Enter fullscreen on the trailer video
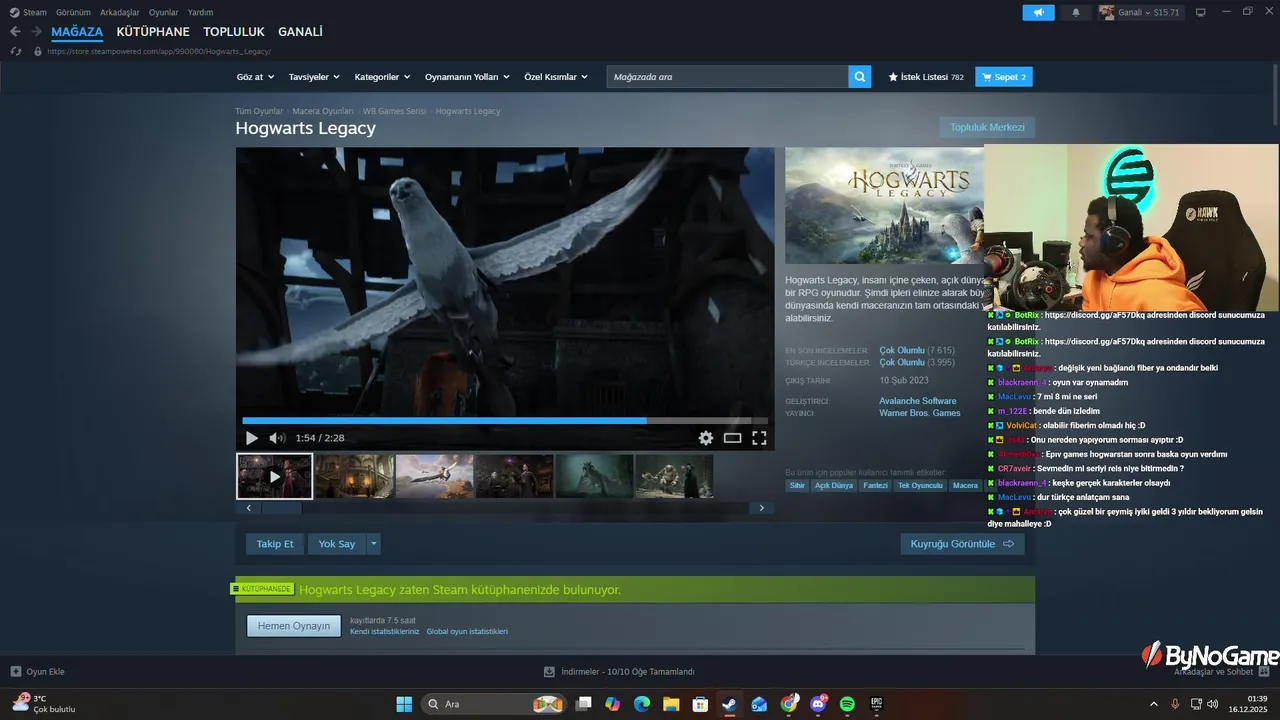The width and height of the screenshot is (1280, 720). tap(759, 438)
